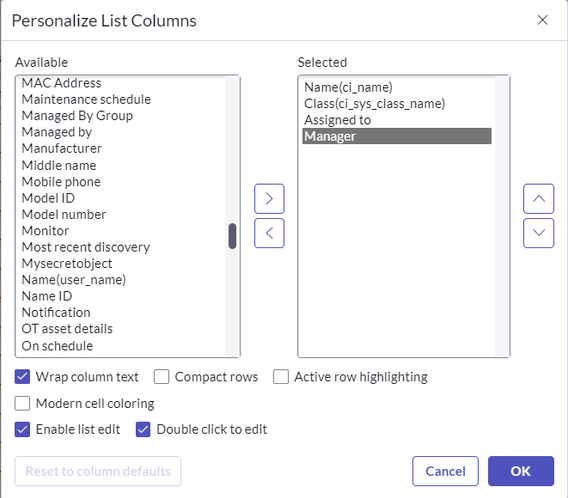Click the Cancel button

[x=445, y=471]
